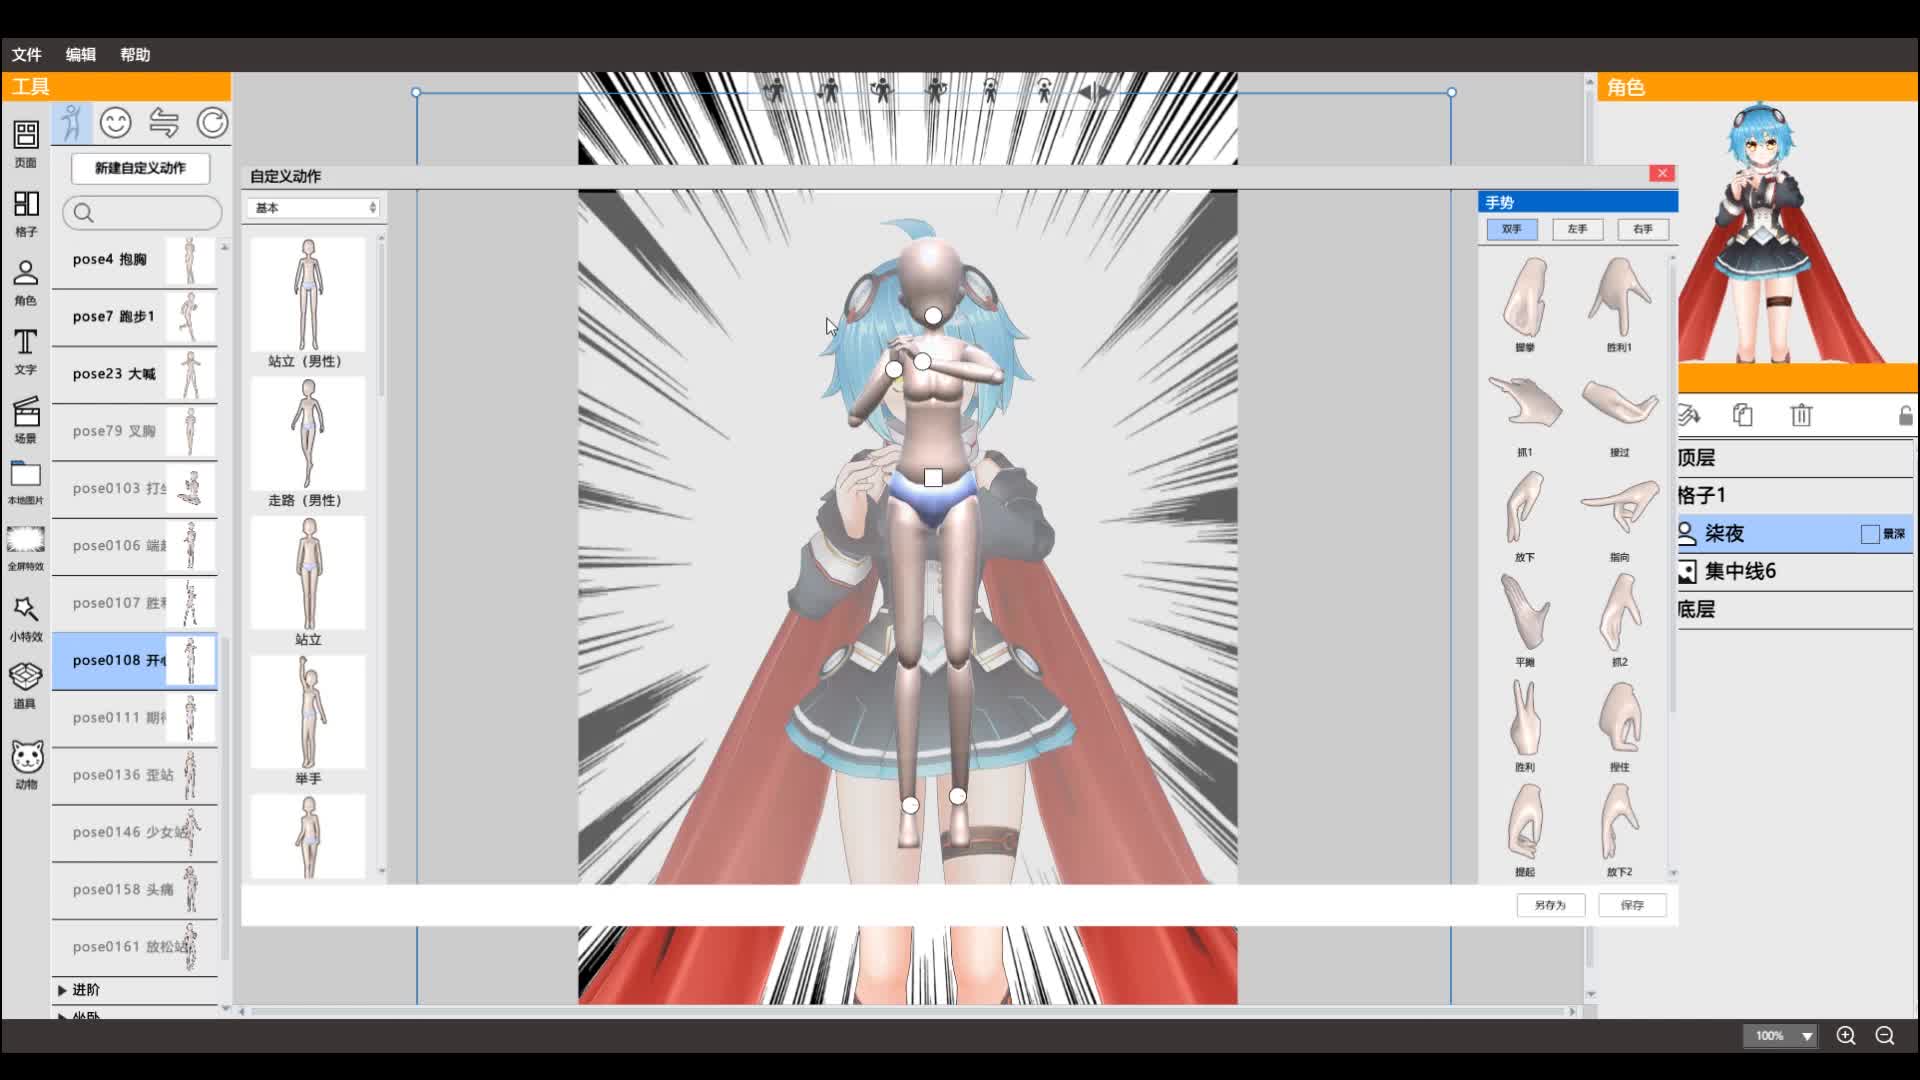Expand the 进阶 pose group

(63, 990)
